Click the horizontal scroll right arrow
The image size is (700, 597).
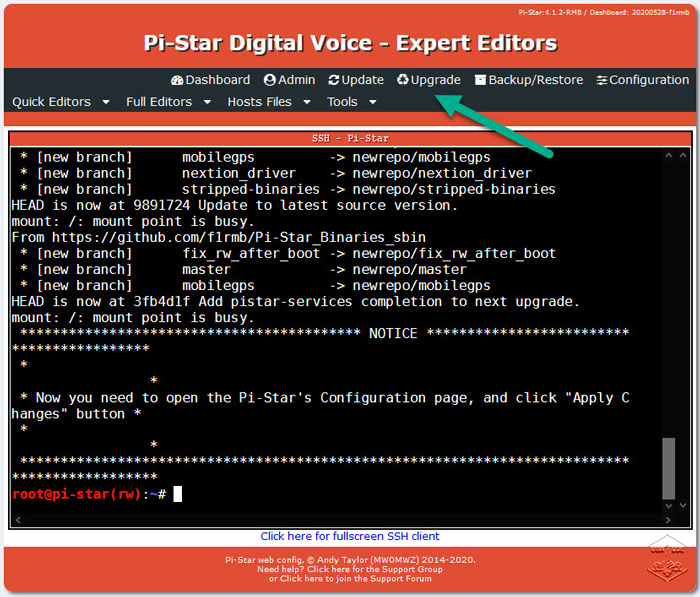click(668, 520)
